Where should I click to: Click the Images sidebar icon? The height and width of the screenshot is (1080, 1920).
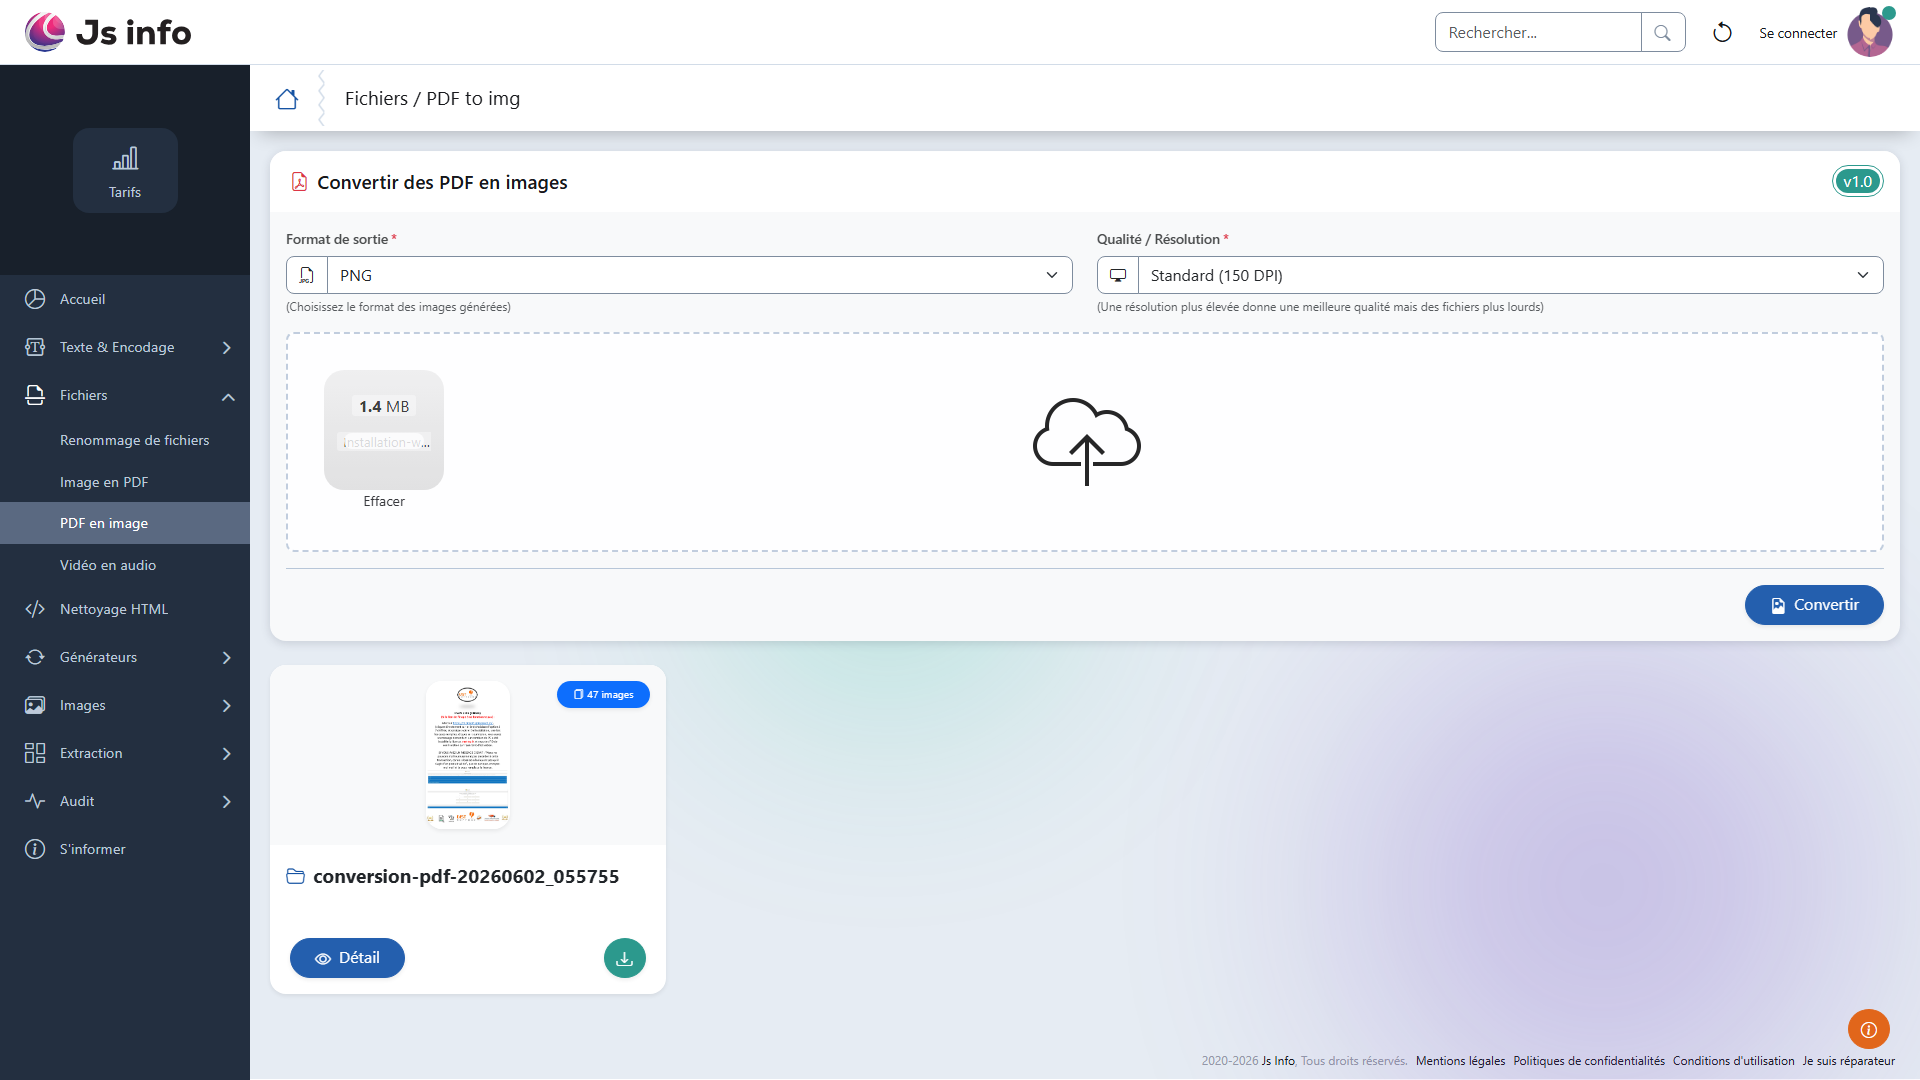[35, 705]
